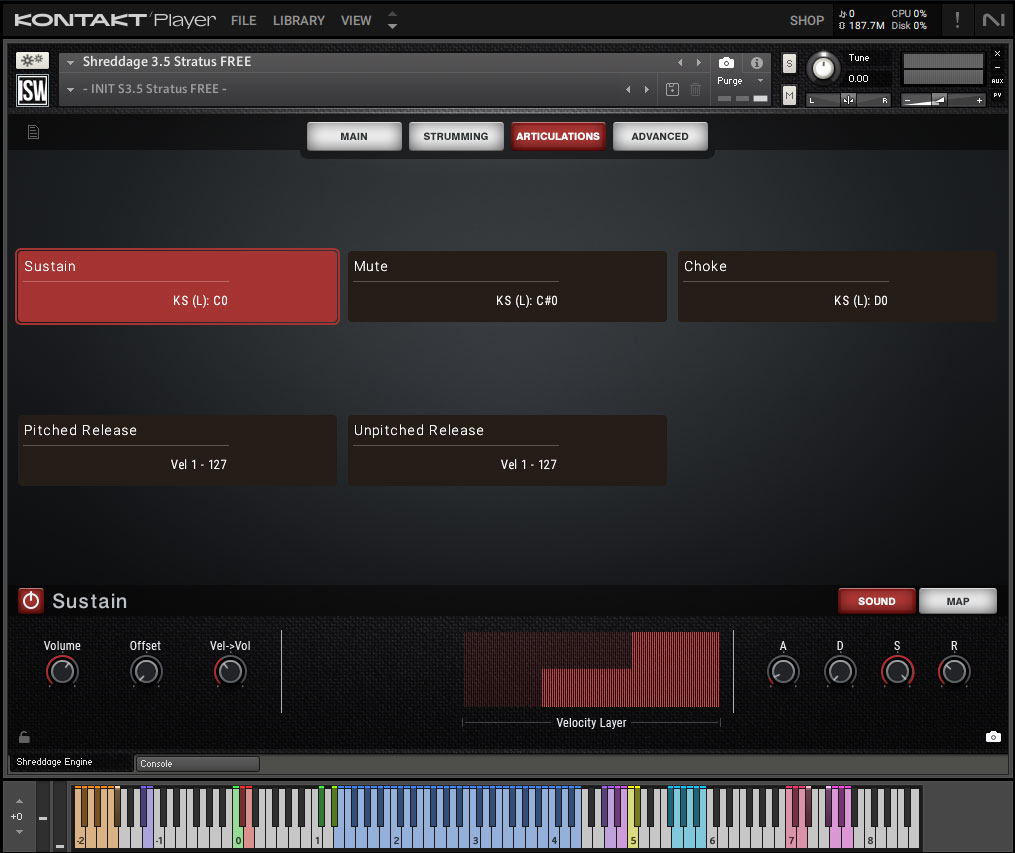1015x853 pixels.
Task: Go to previous instrument with left arrow
Action: point(680,62)
